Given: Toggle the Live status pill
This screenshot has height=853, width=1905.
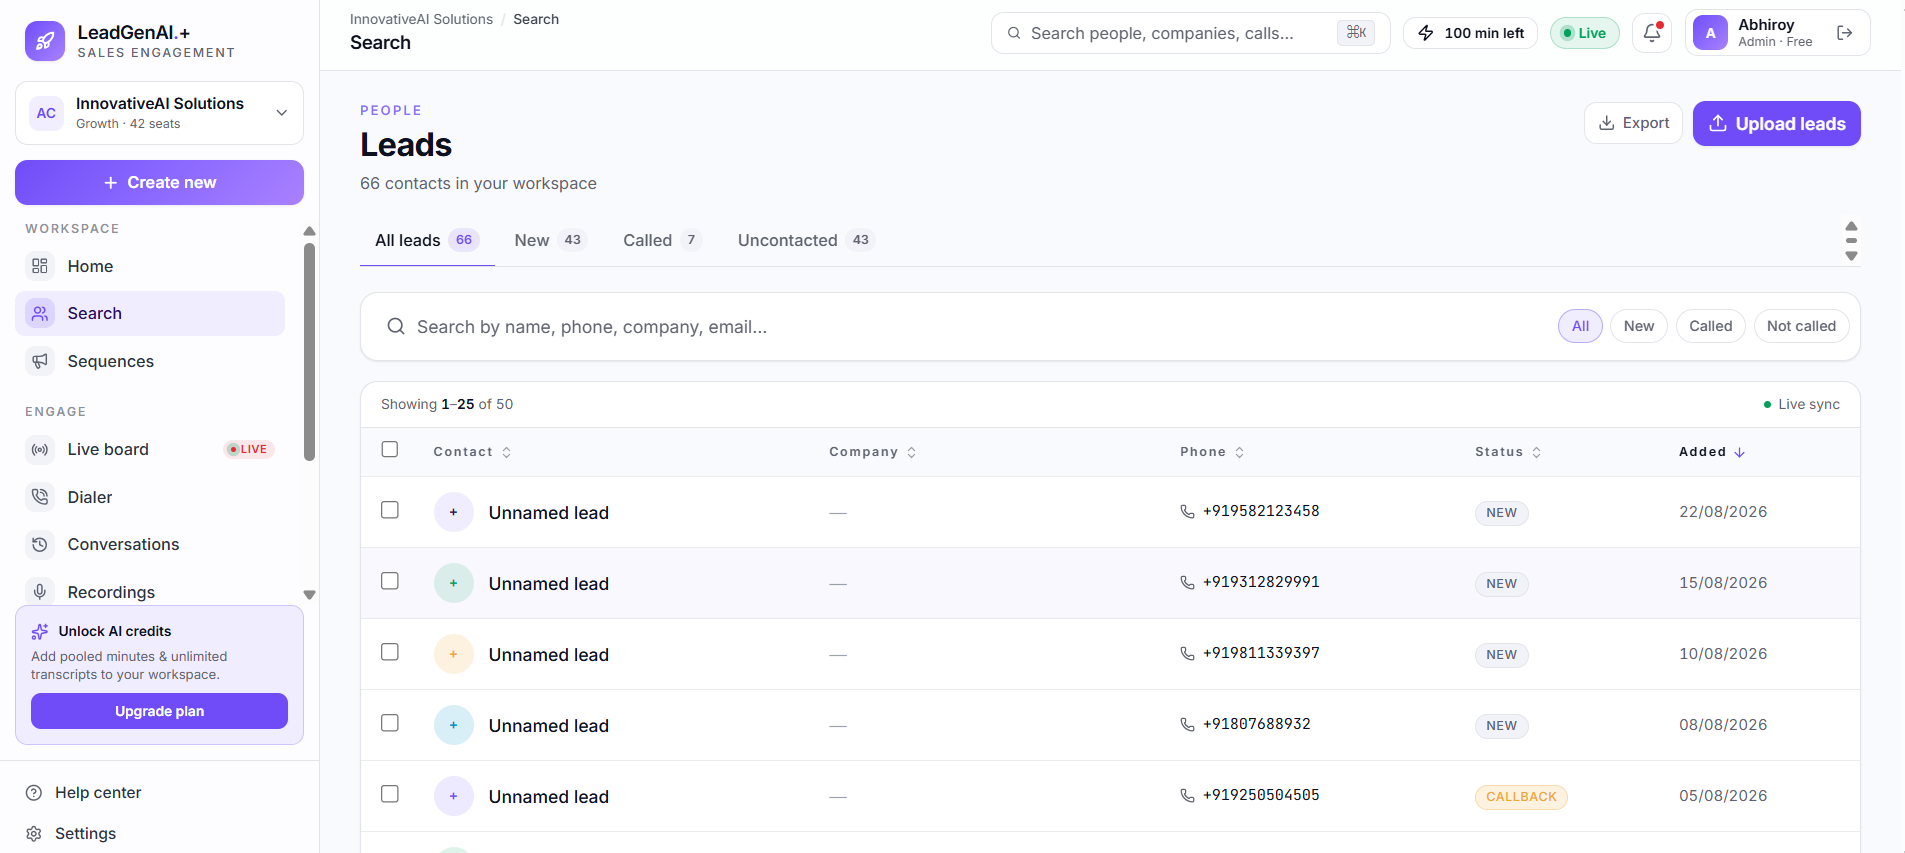Looking at the screenshot, I should 1584,33.
